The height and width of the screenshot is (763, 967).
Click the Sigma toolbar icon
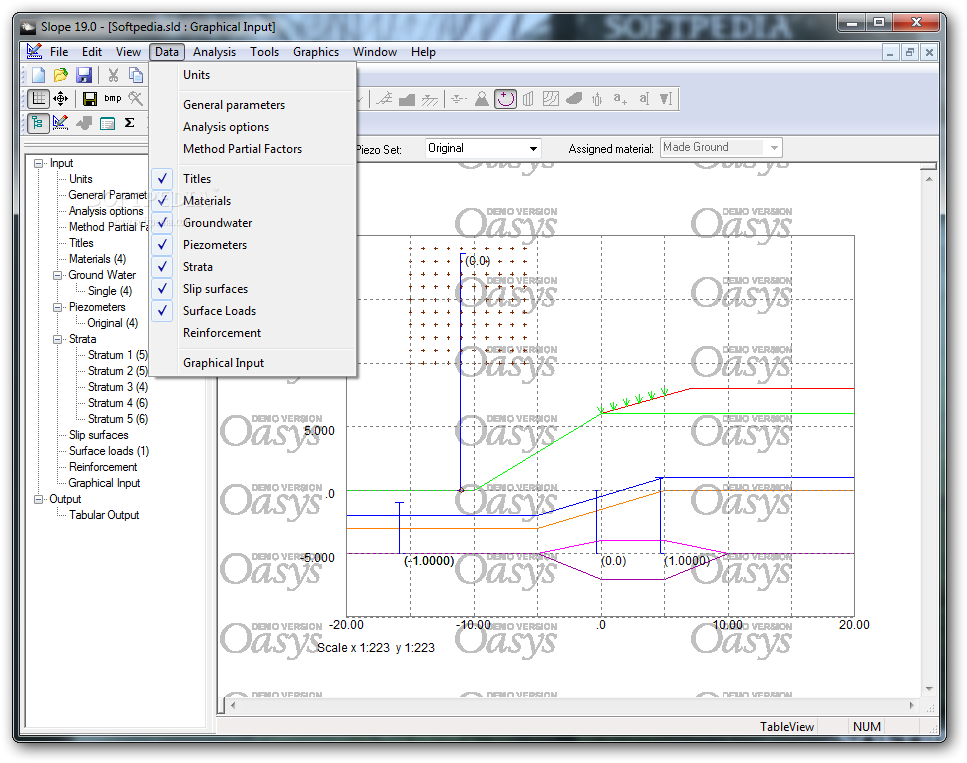[x=129, y=123]
